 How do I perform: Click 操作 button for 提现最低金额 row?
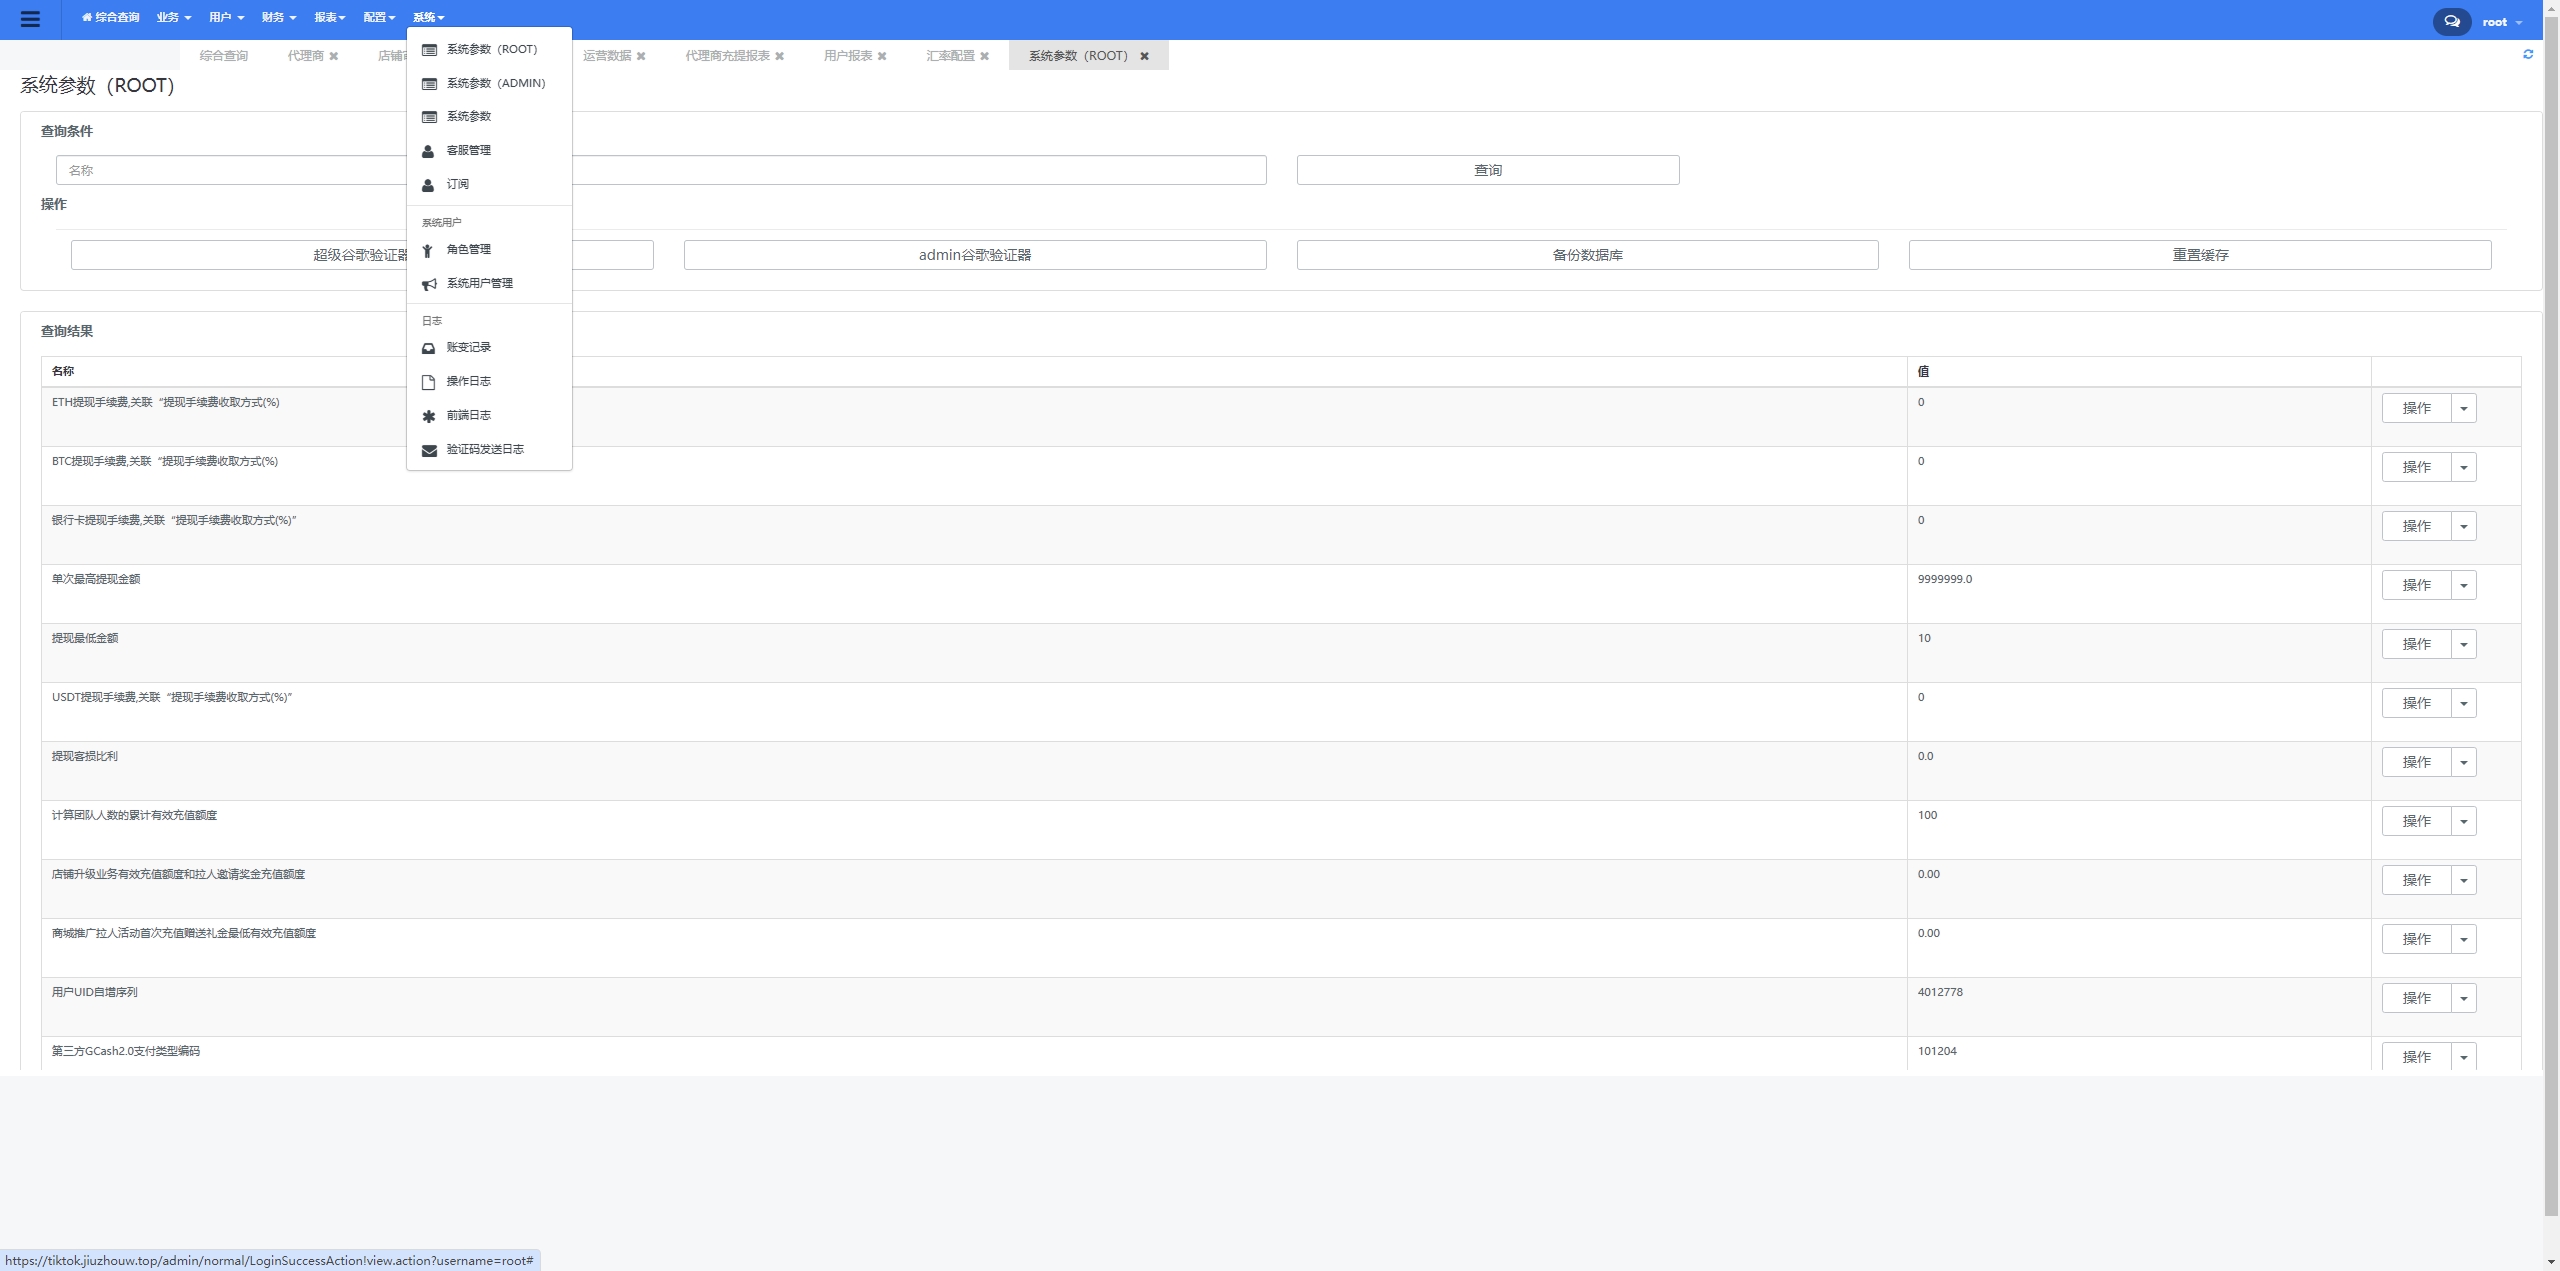(2416, 644)
